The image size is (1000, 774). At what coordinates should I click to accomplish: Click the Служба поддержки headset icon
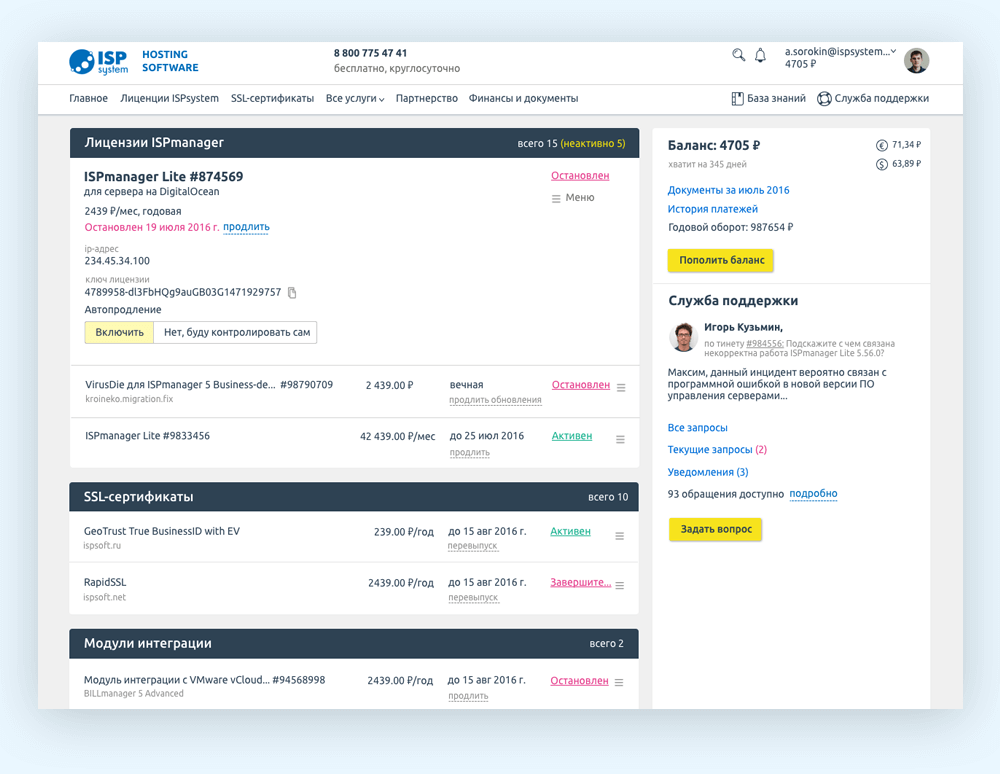tap(823, 98)
